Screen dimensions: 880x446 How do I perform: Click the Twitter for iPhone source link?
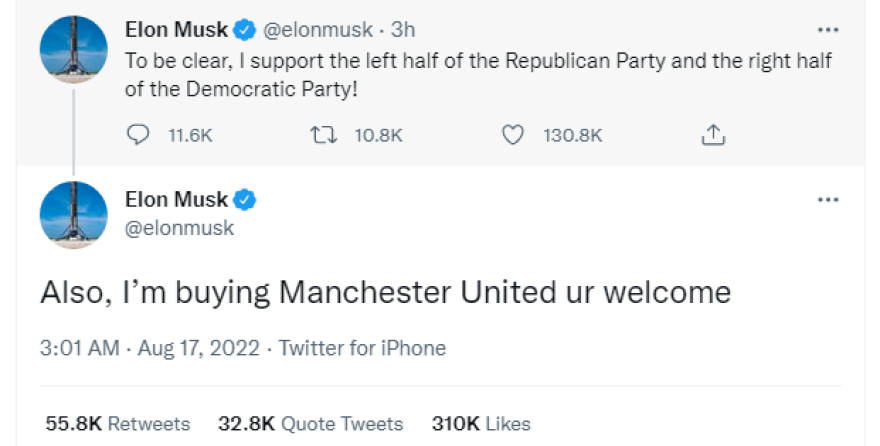pyautogui.click(x=362, y=348)
